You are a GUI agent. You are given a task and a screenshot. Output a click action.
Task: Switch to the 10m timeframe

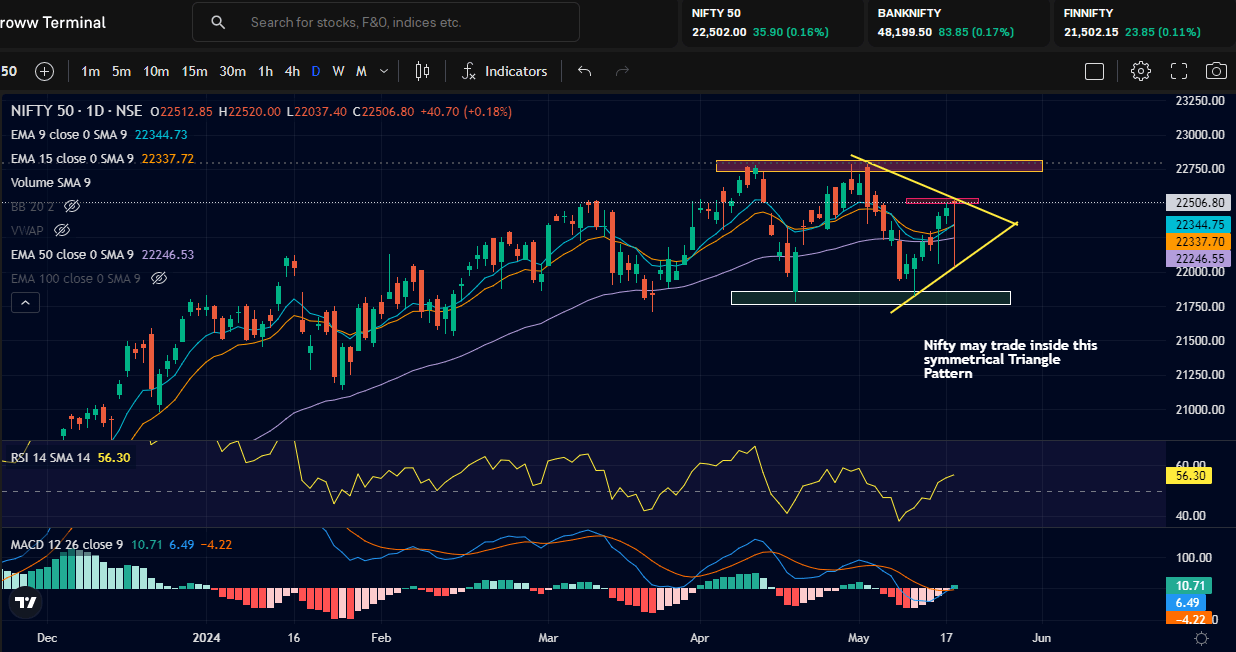[x=156, y=71]
